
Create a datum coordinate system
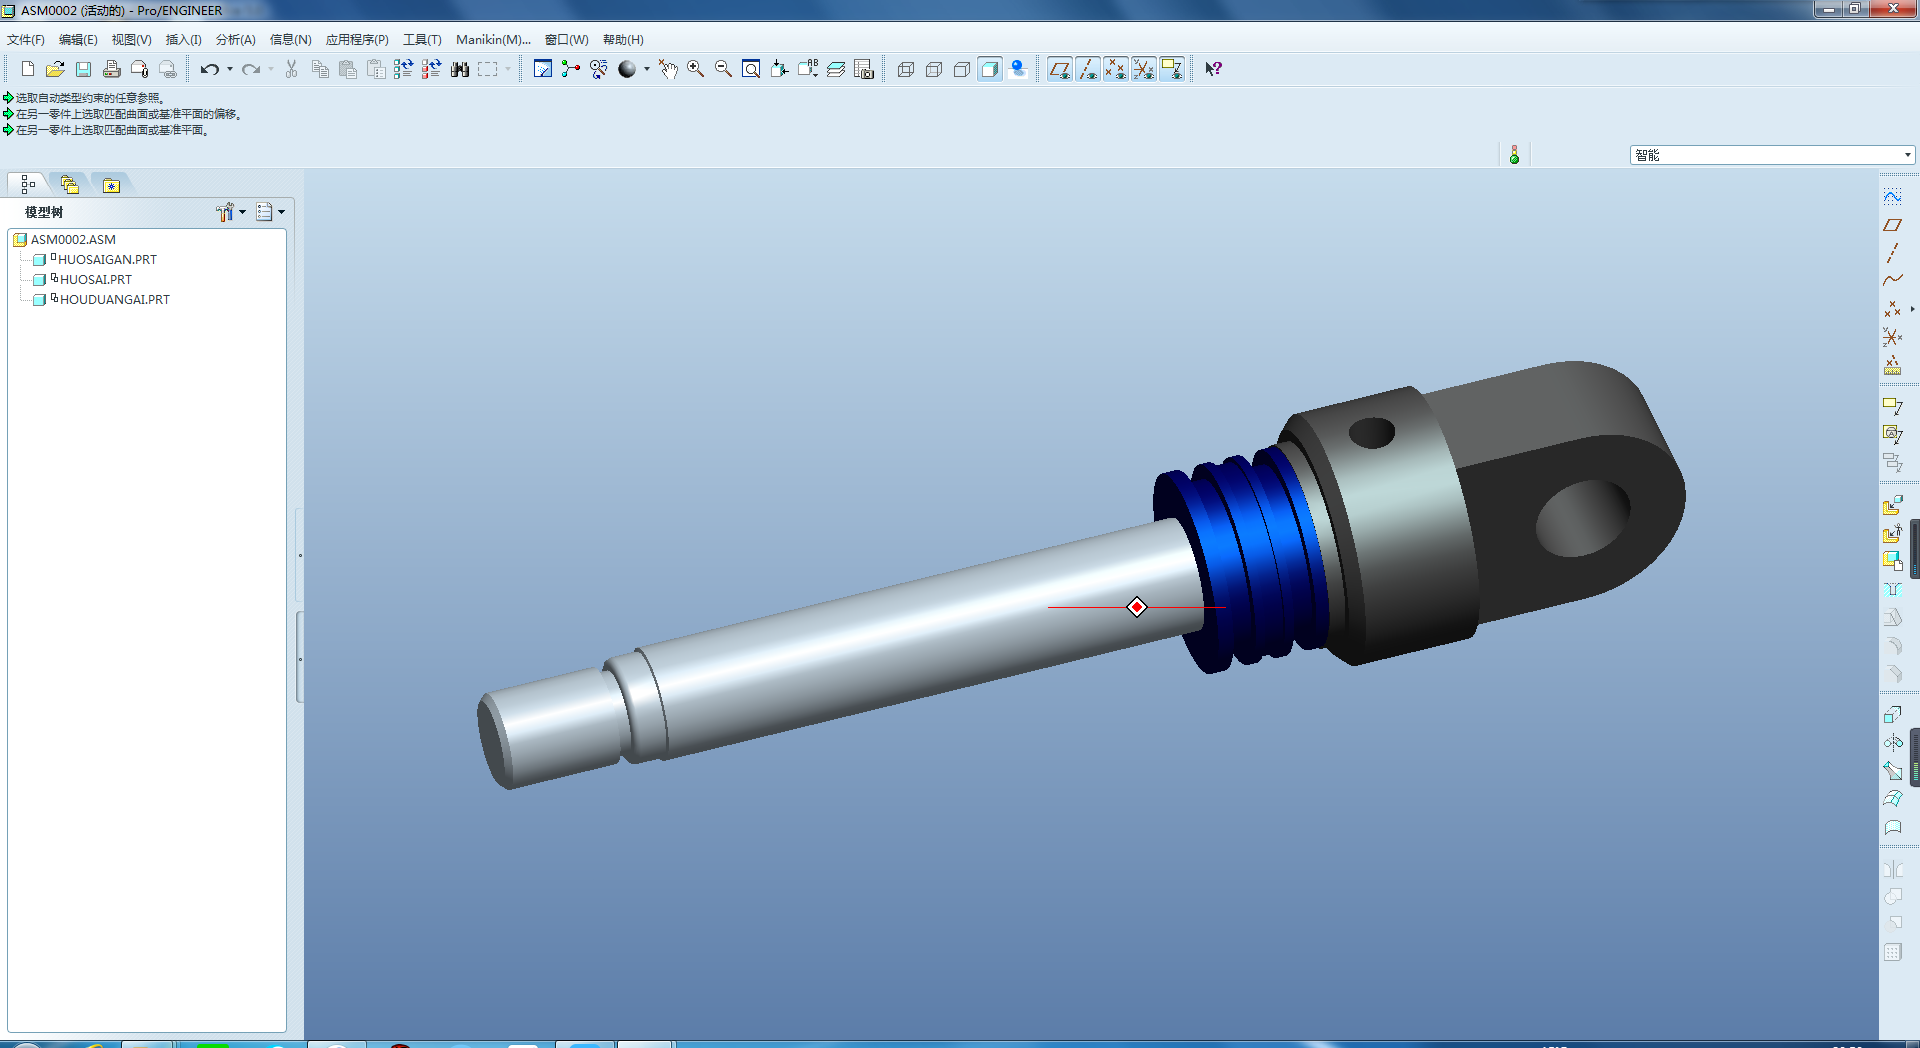[x=1893, y=337]
